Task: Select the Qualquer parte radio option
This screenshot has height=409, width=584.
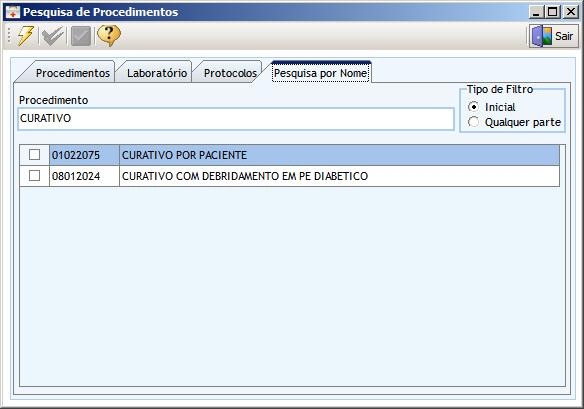Action: coord(473,122)
